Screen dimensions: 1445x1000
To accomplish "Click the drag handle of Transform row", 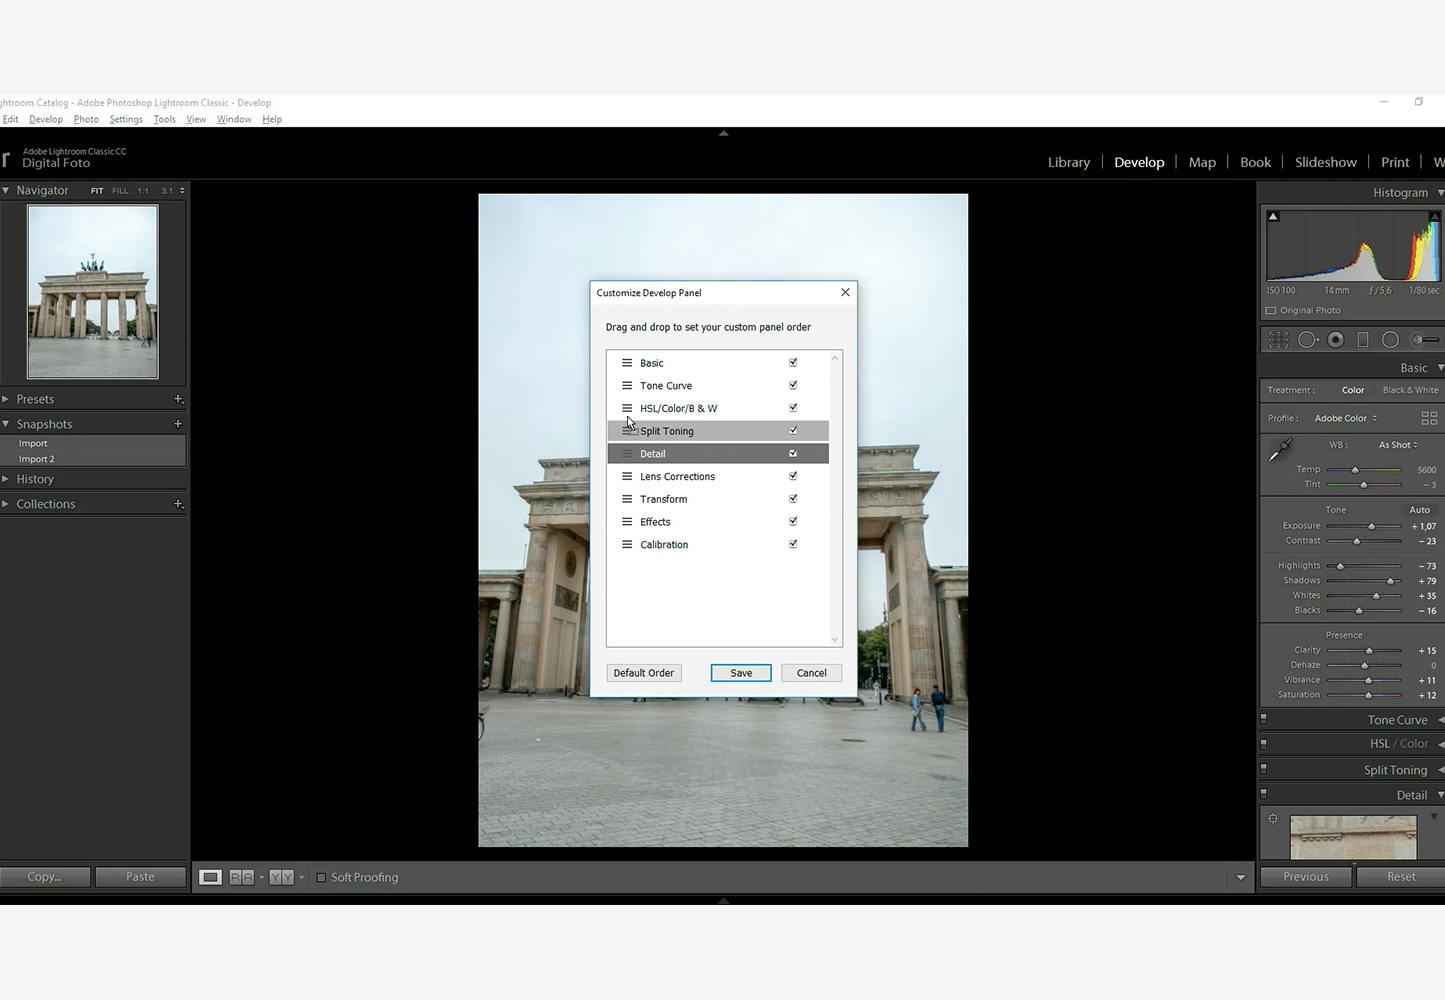I will (627, 499).
